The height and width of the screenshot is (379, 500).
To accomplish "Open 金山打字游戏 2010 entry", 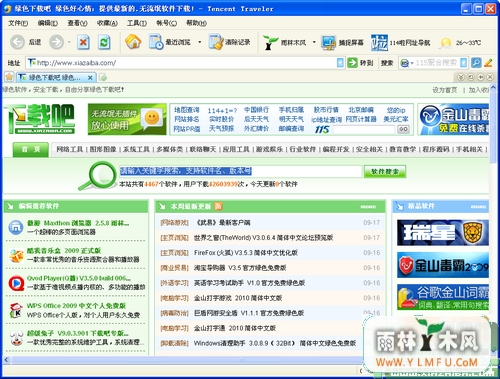I will point(238,298).
